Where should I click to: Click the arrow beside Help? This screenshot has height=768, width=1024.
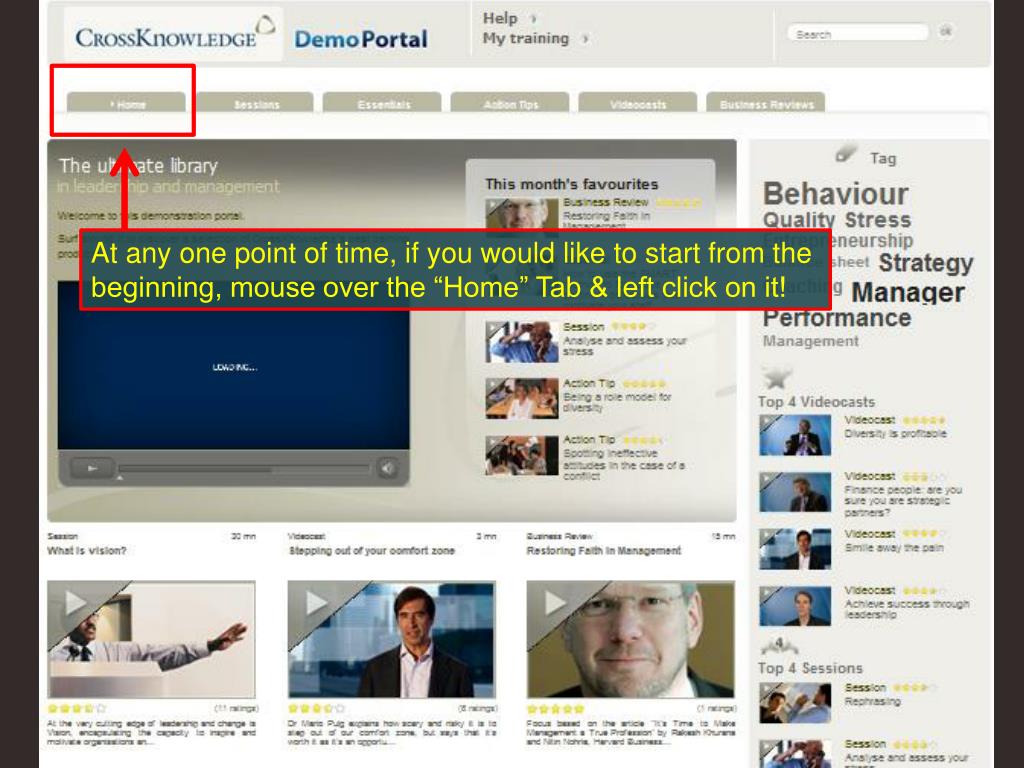[534, 19]
